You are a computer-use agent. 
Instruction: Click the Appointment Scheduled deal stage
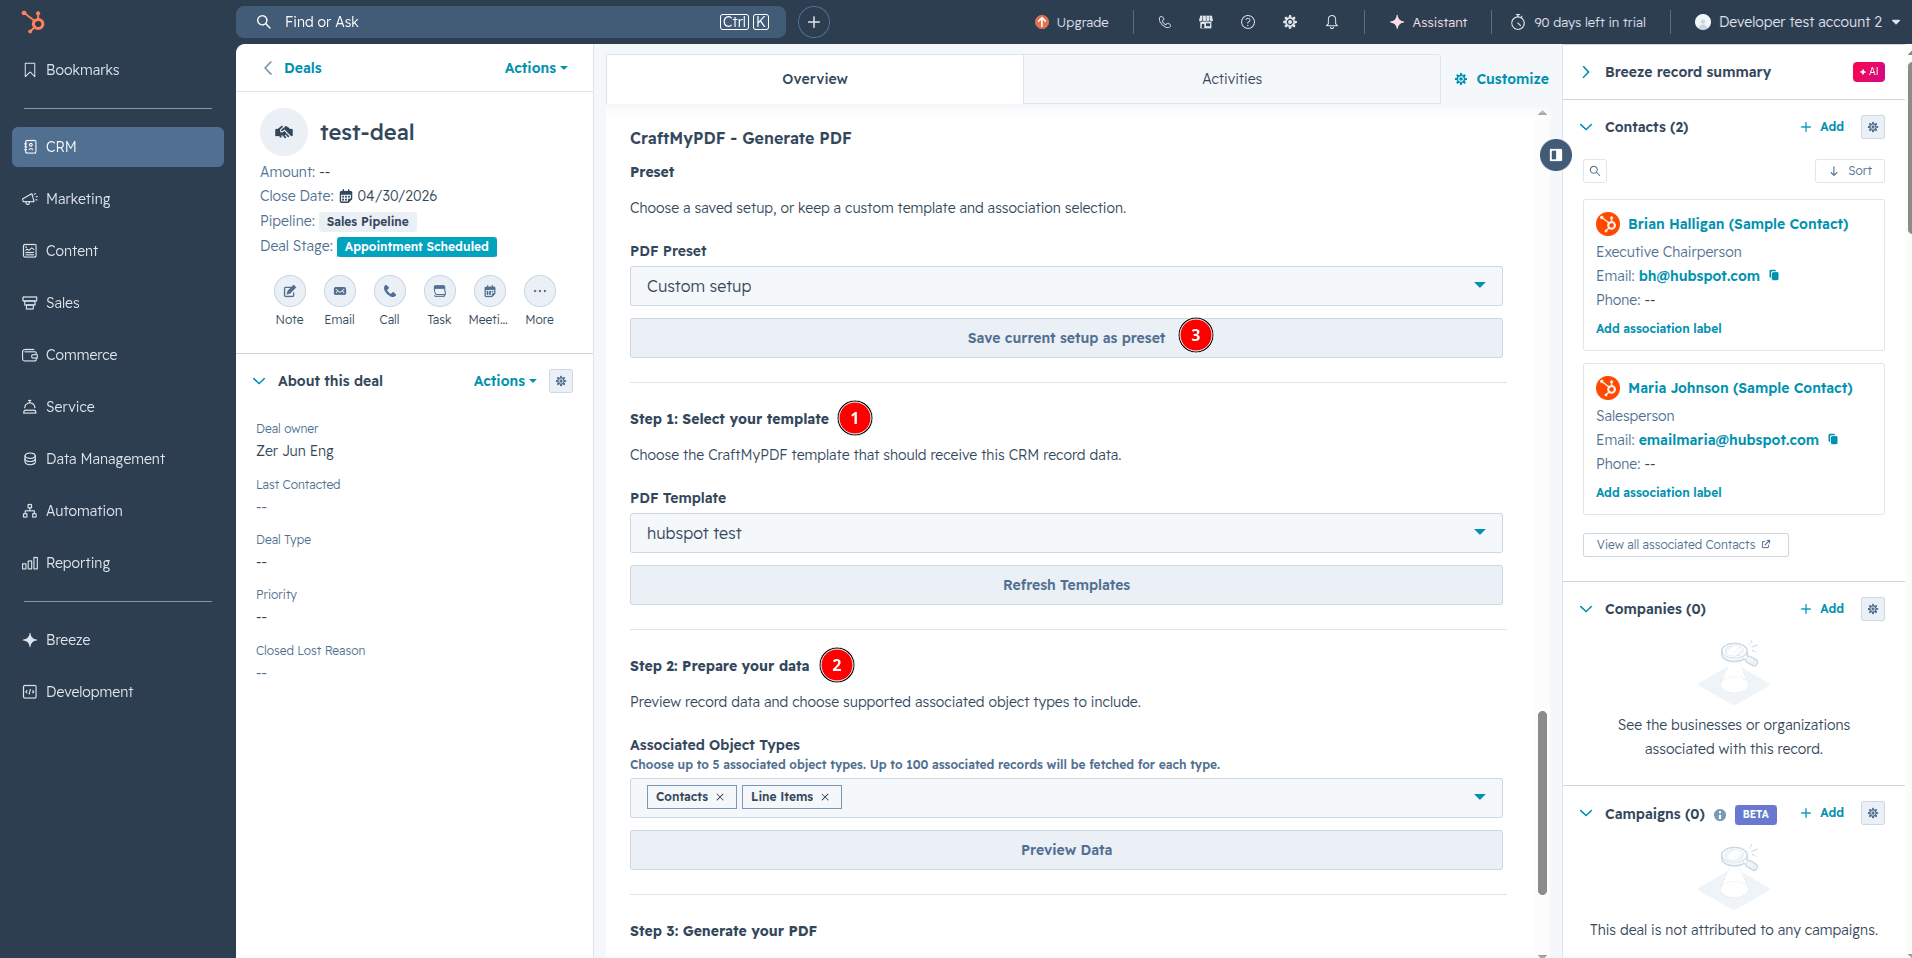(417, 247)
